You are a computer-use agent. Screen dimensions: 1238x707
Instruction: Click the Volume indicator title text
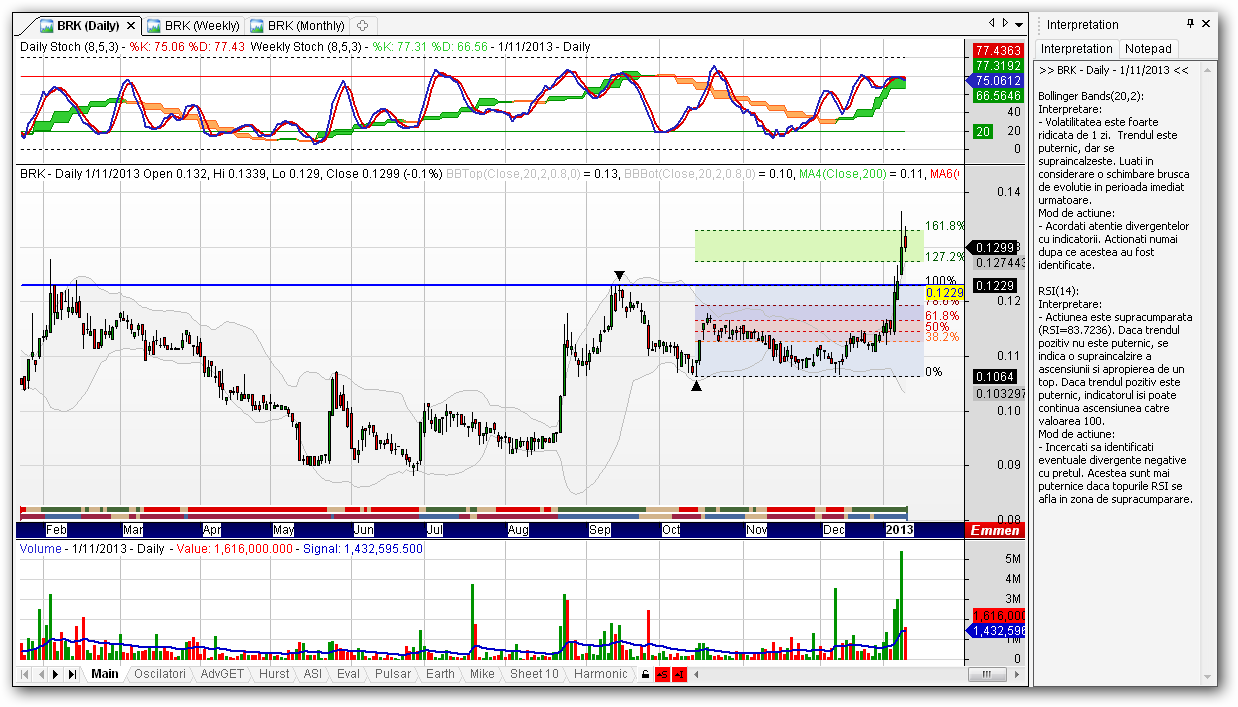[x=41, y=549]
